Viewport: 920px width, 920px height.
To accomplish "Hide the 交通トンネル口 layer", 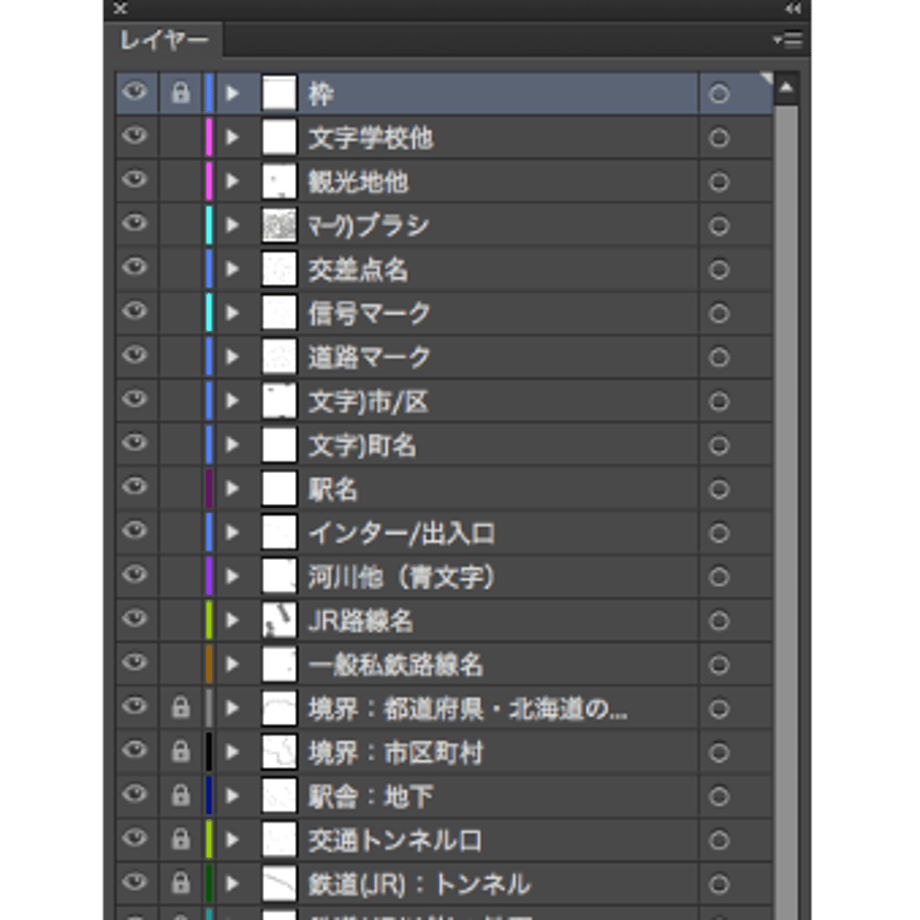I will (135, 839).
